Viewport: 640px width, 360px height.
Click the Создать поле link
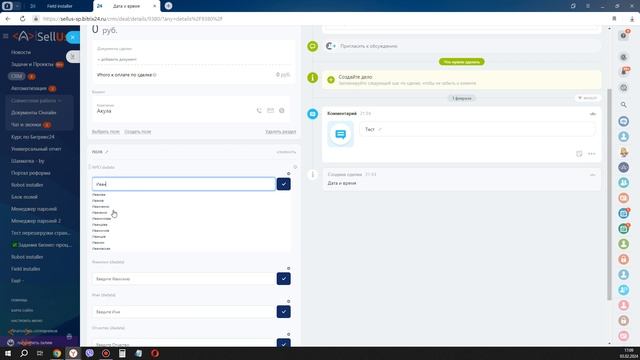pos(138,132)
